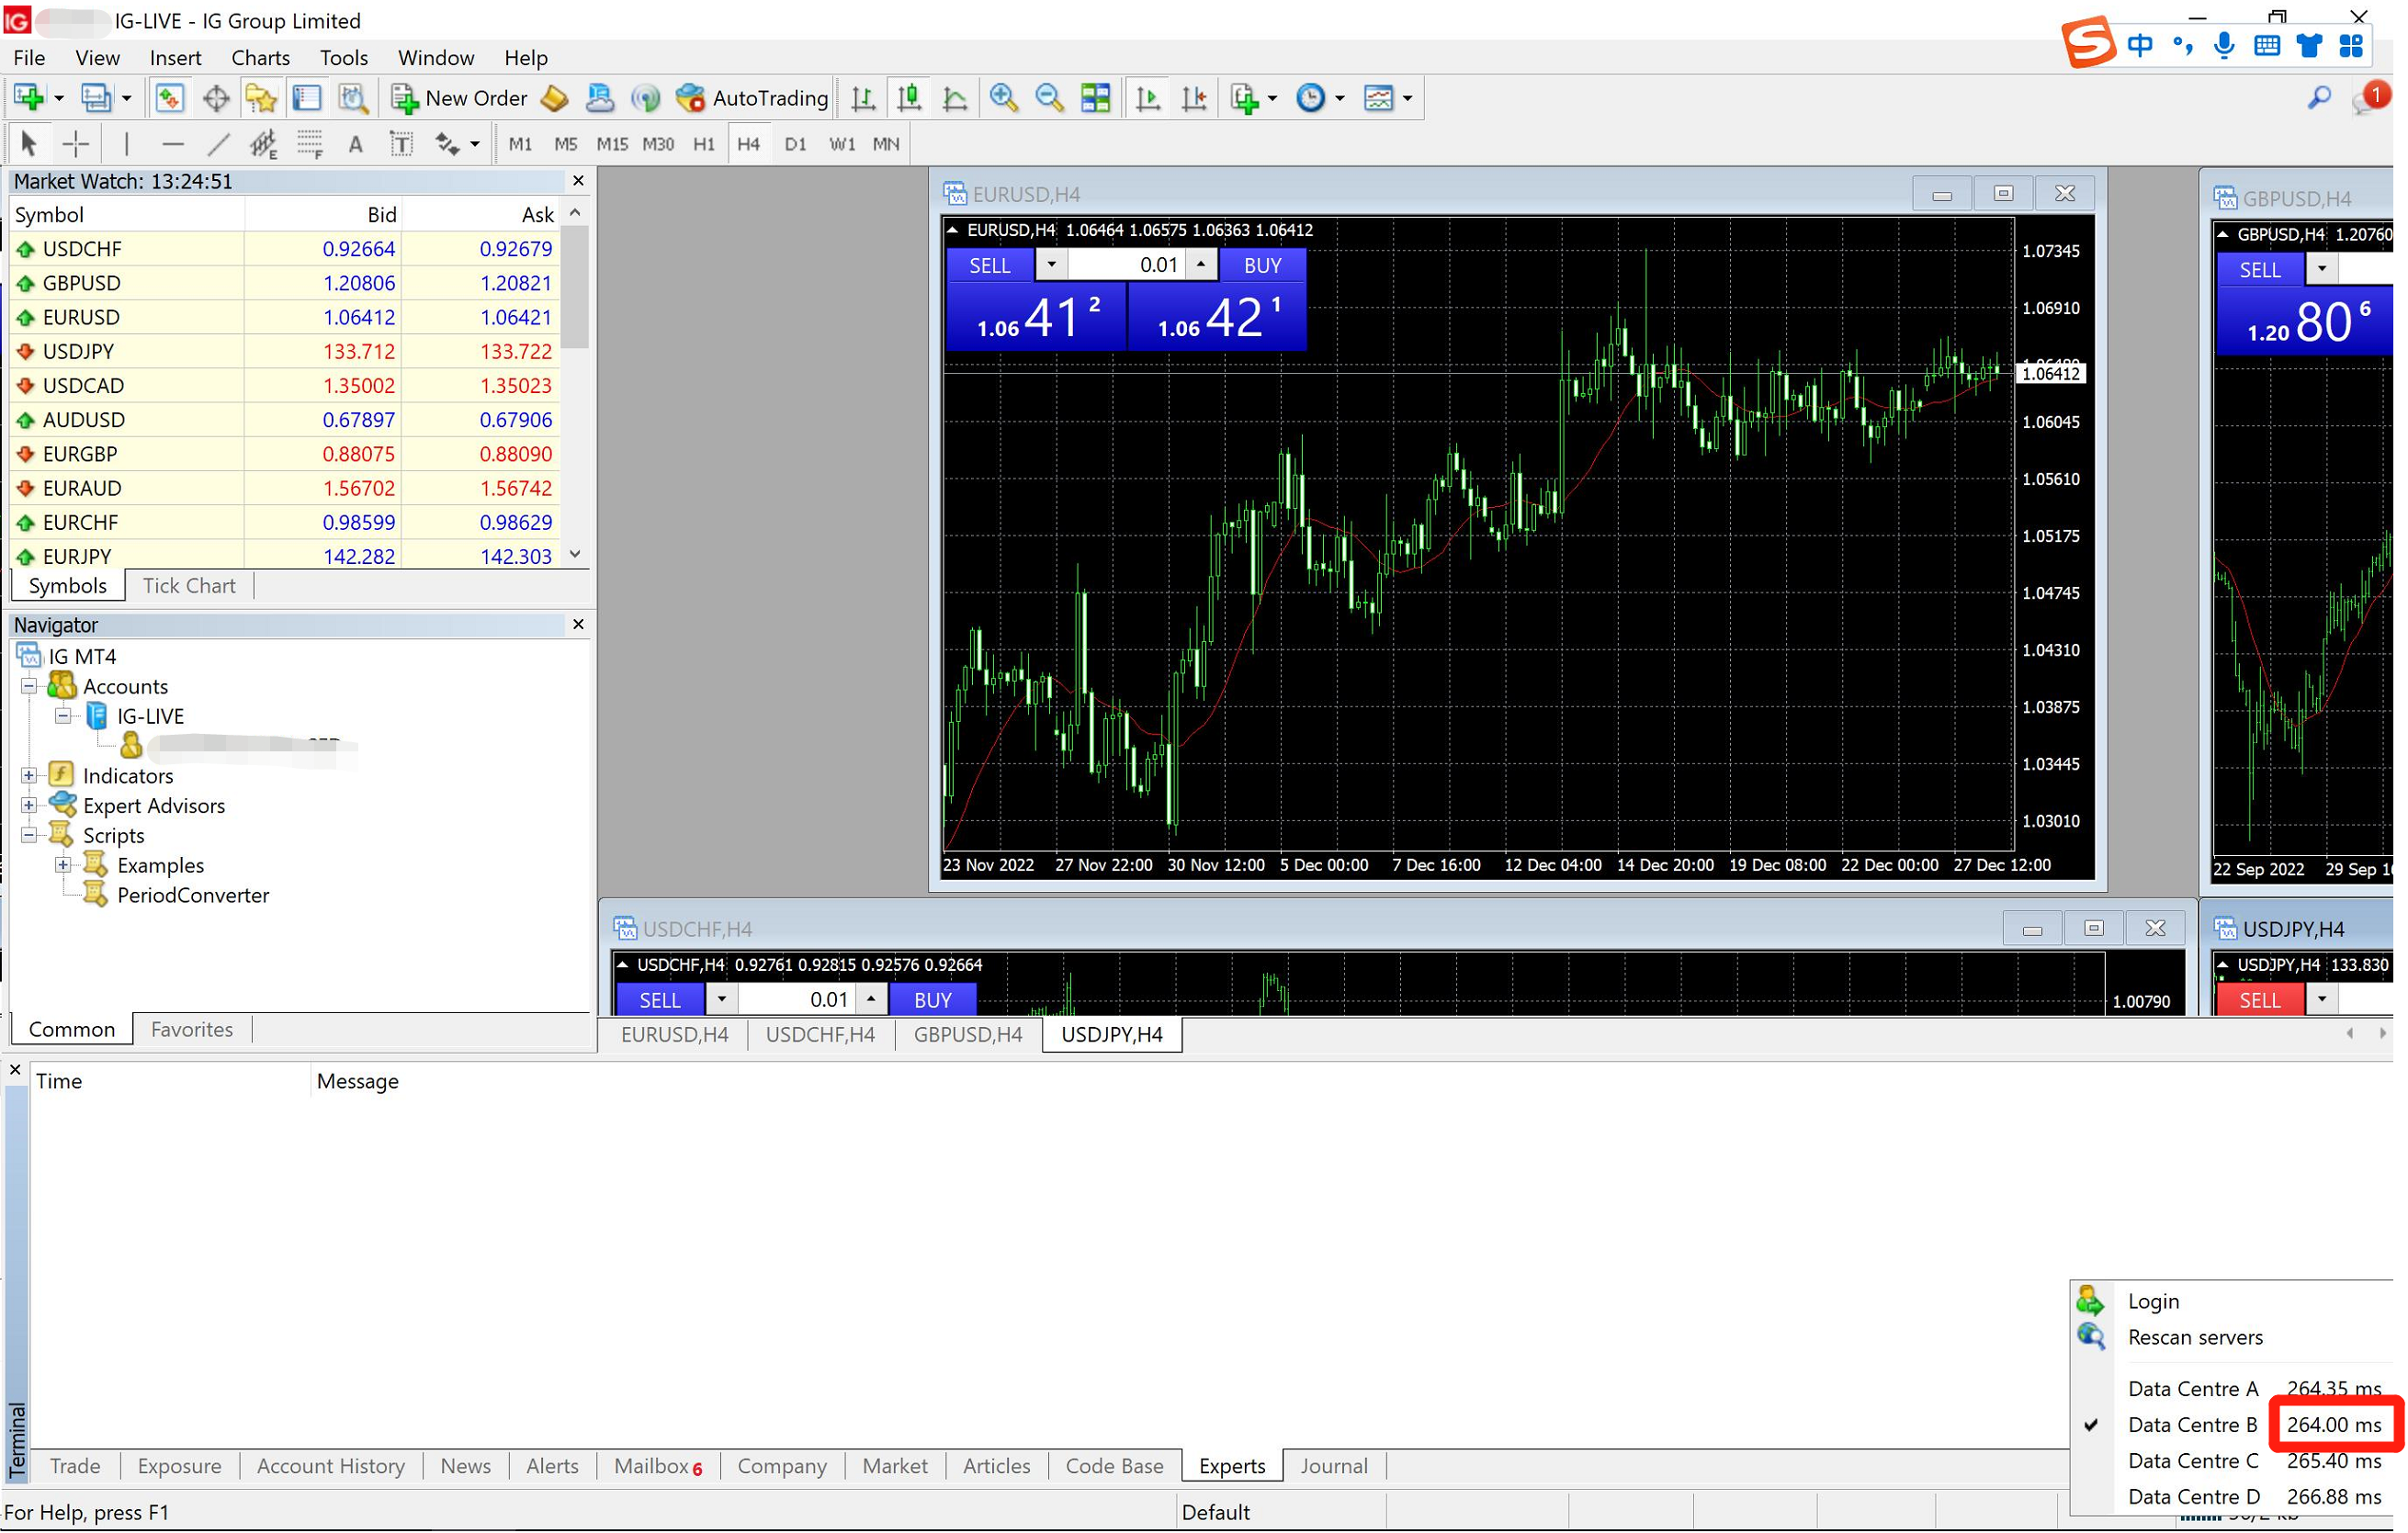Draw a trendline tool

(x=218, y=145)
